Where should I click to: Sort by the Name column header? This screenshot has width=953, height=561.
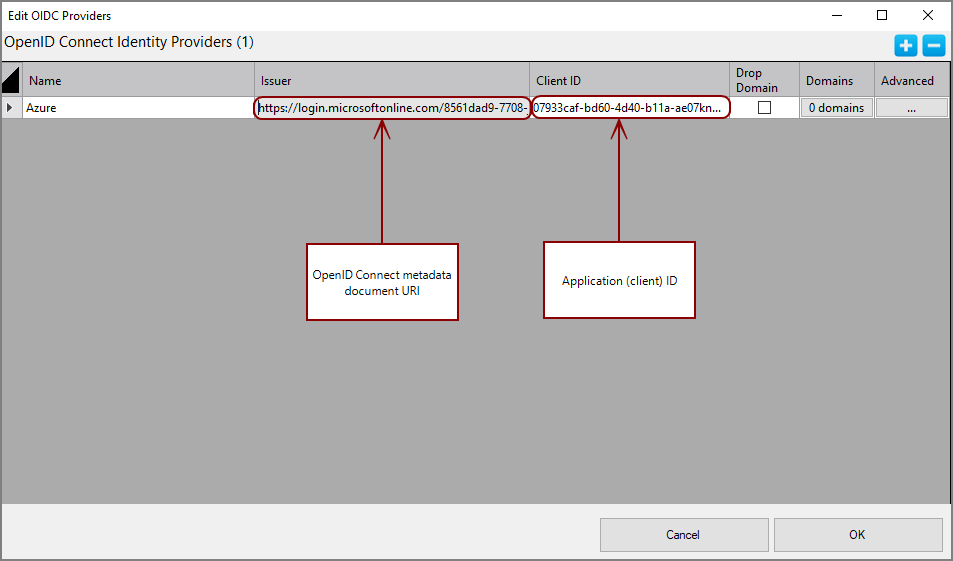(139, 80)
